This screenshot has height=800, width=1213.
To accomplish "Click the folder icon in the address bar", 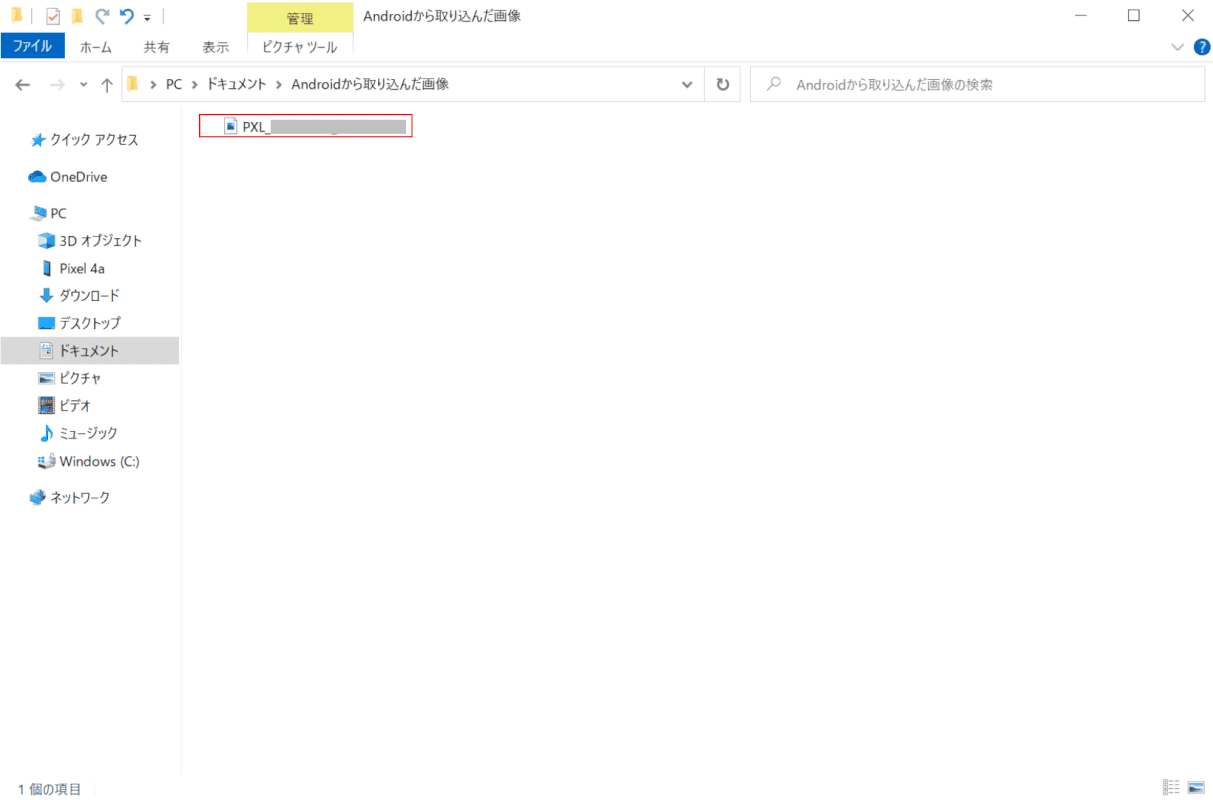I will click(x=132, y=85).
